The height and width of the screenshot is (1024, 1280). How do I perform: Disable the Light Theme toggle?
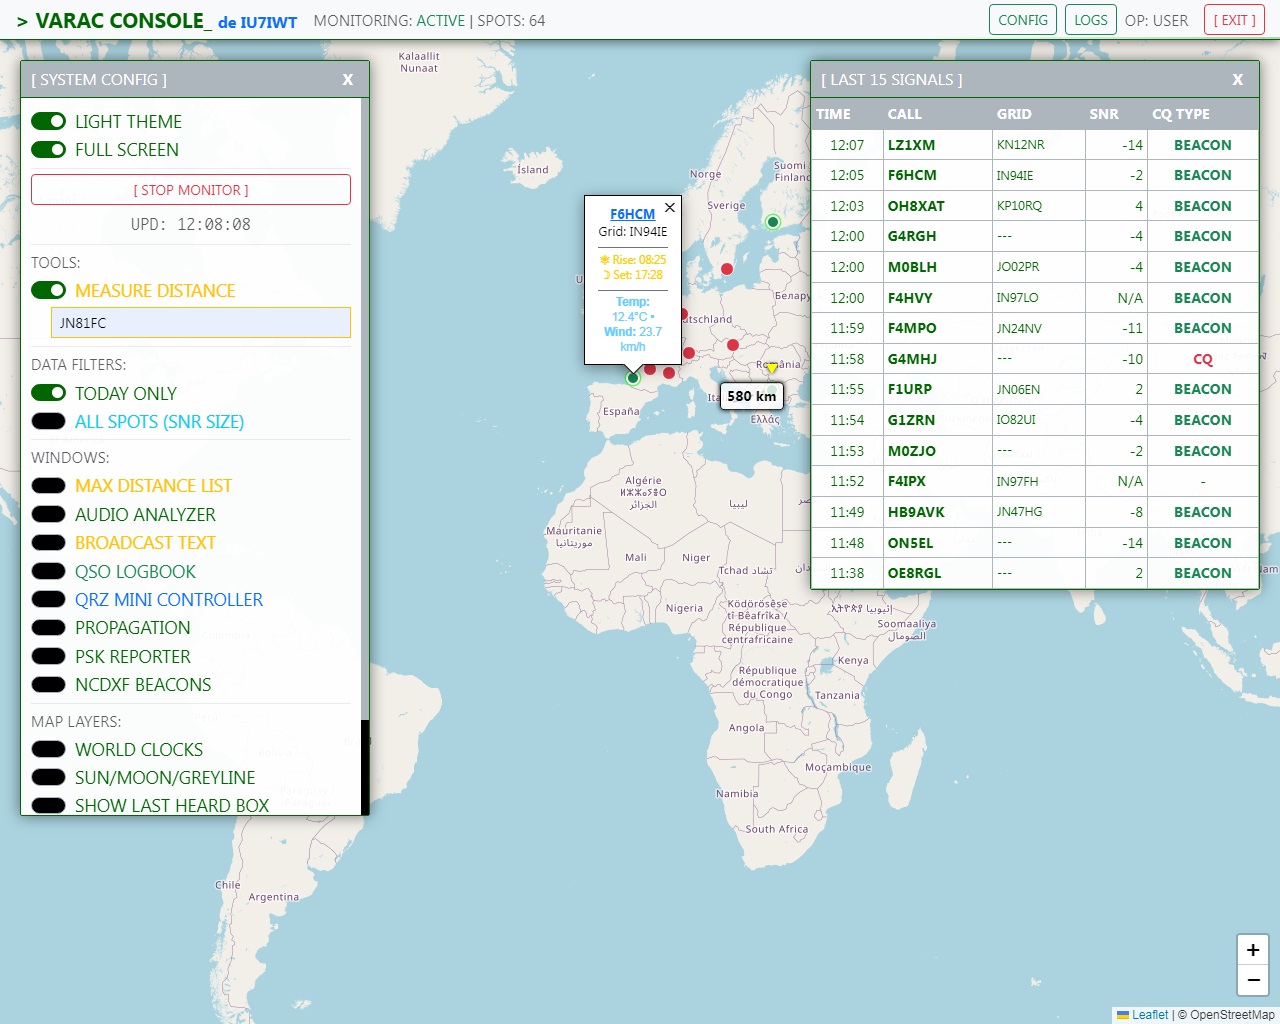[48, 122]
